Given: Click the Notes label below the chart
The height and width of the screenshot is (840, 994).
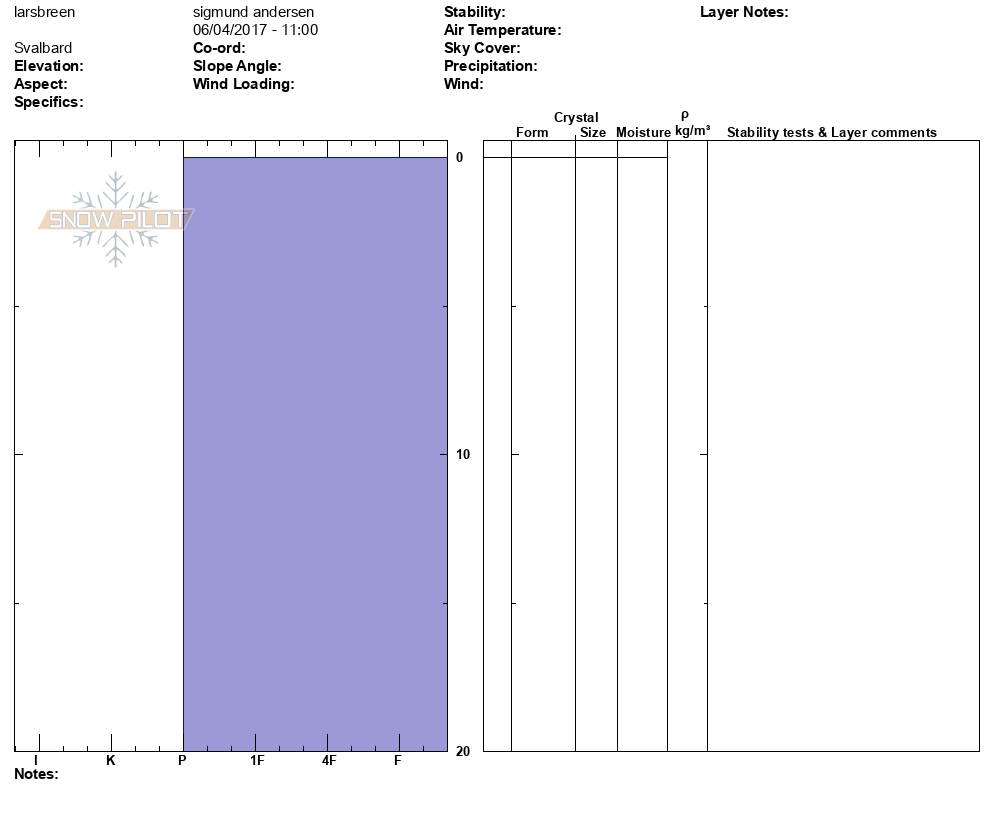Looking at the screenshot, I should tap(36, 774).
